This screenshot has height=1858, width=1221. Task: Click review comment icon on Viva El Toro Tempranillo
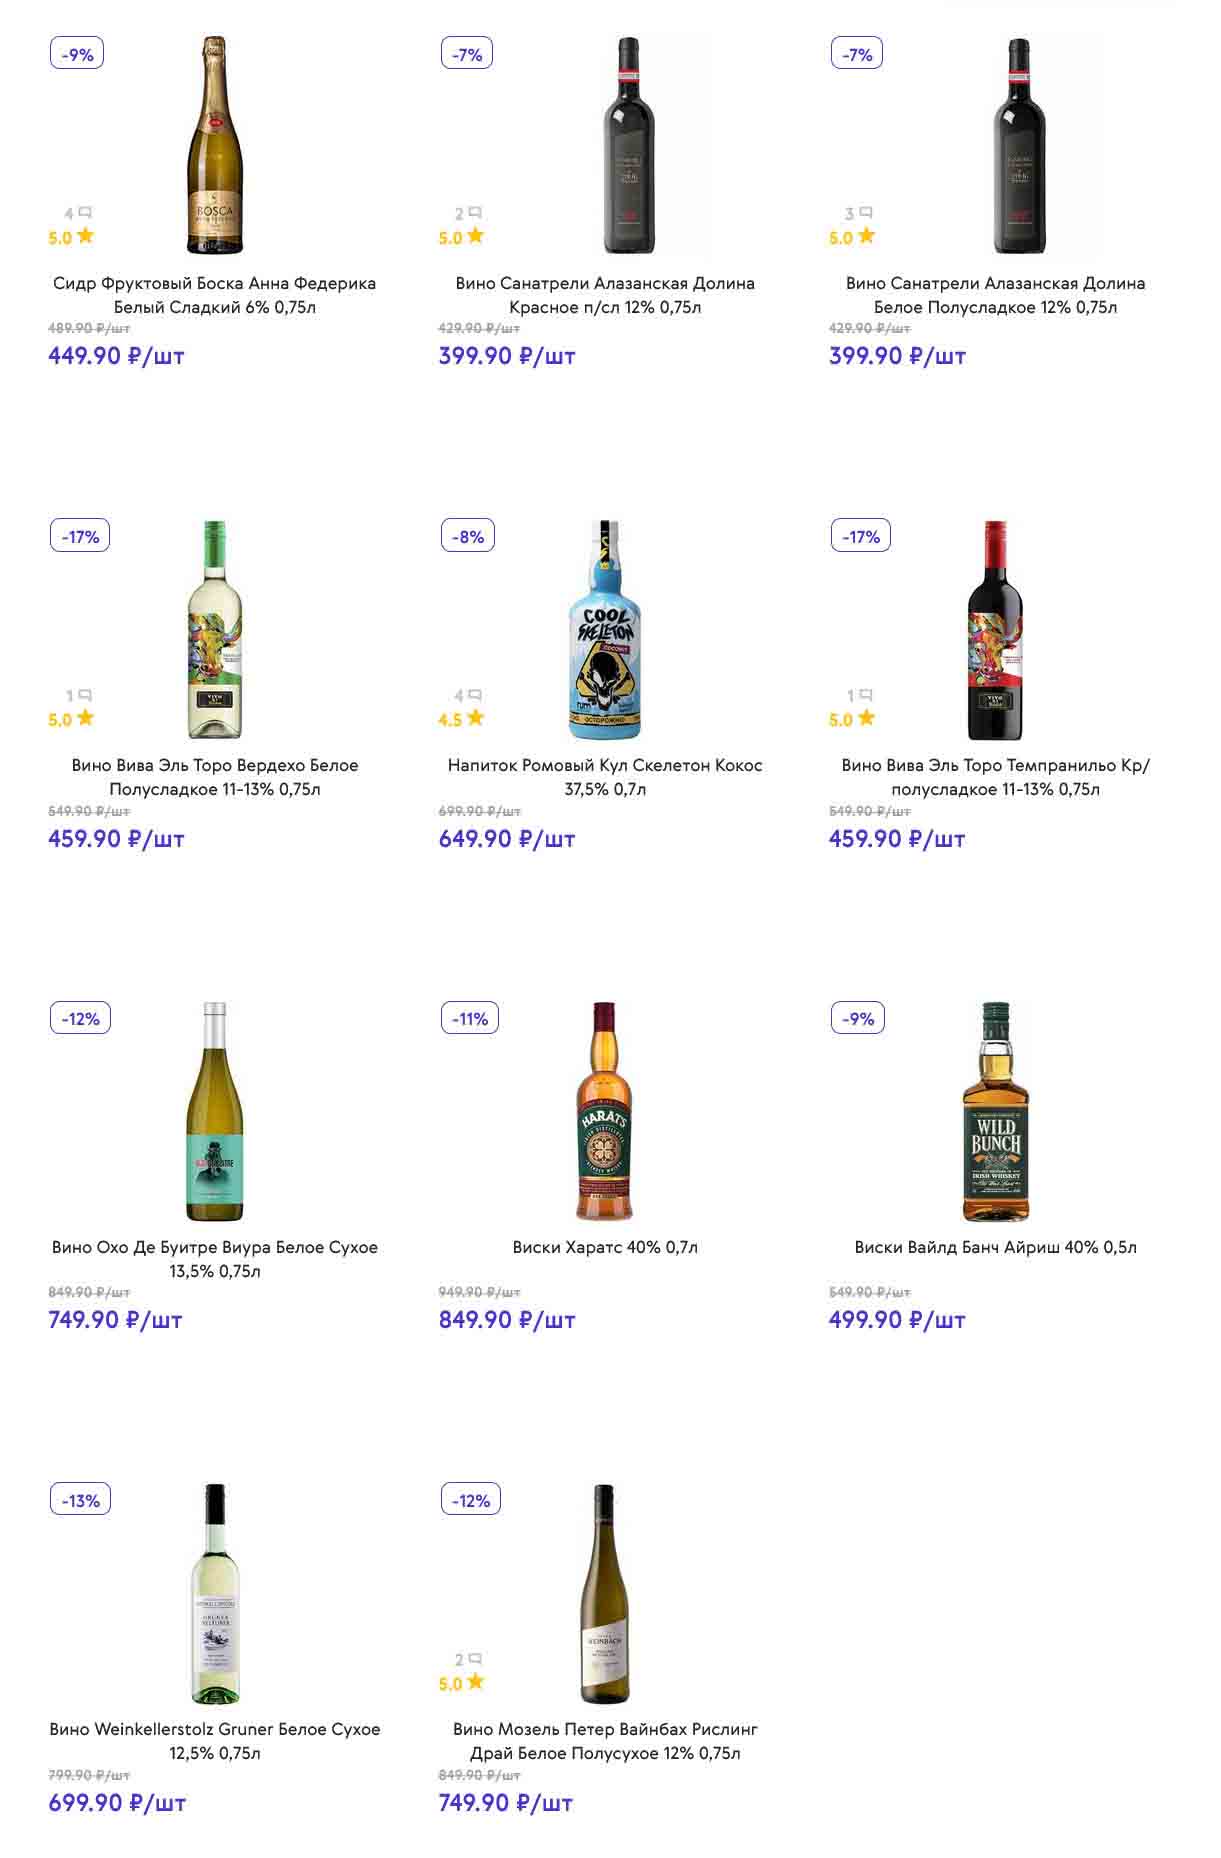[x=866, y=695]
